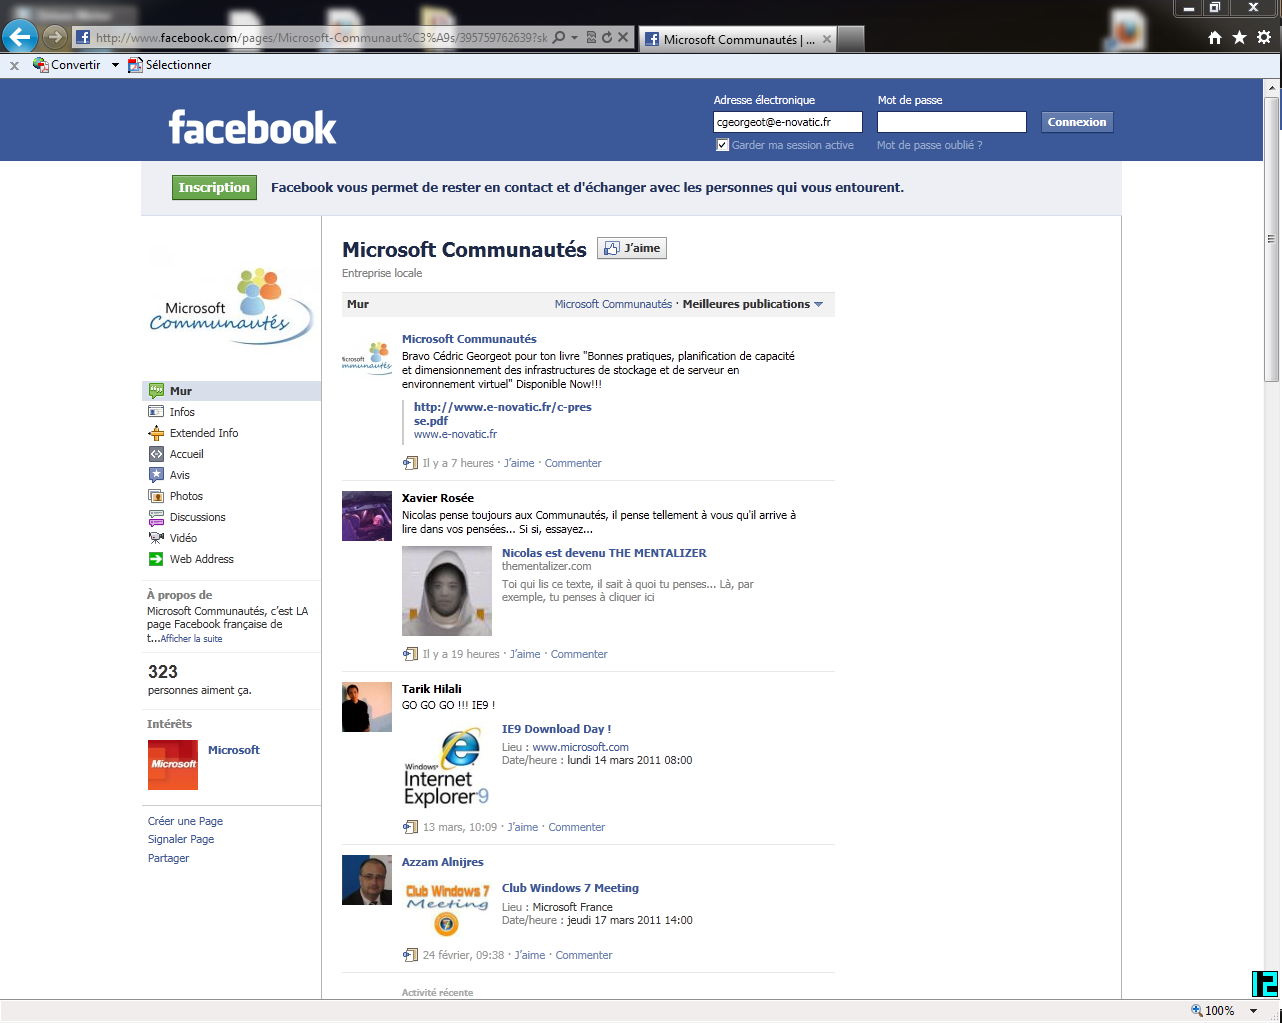
Task: Click the Mot de passe input field
Action: pyautogui.click(x=952, y=122)
